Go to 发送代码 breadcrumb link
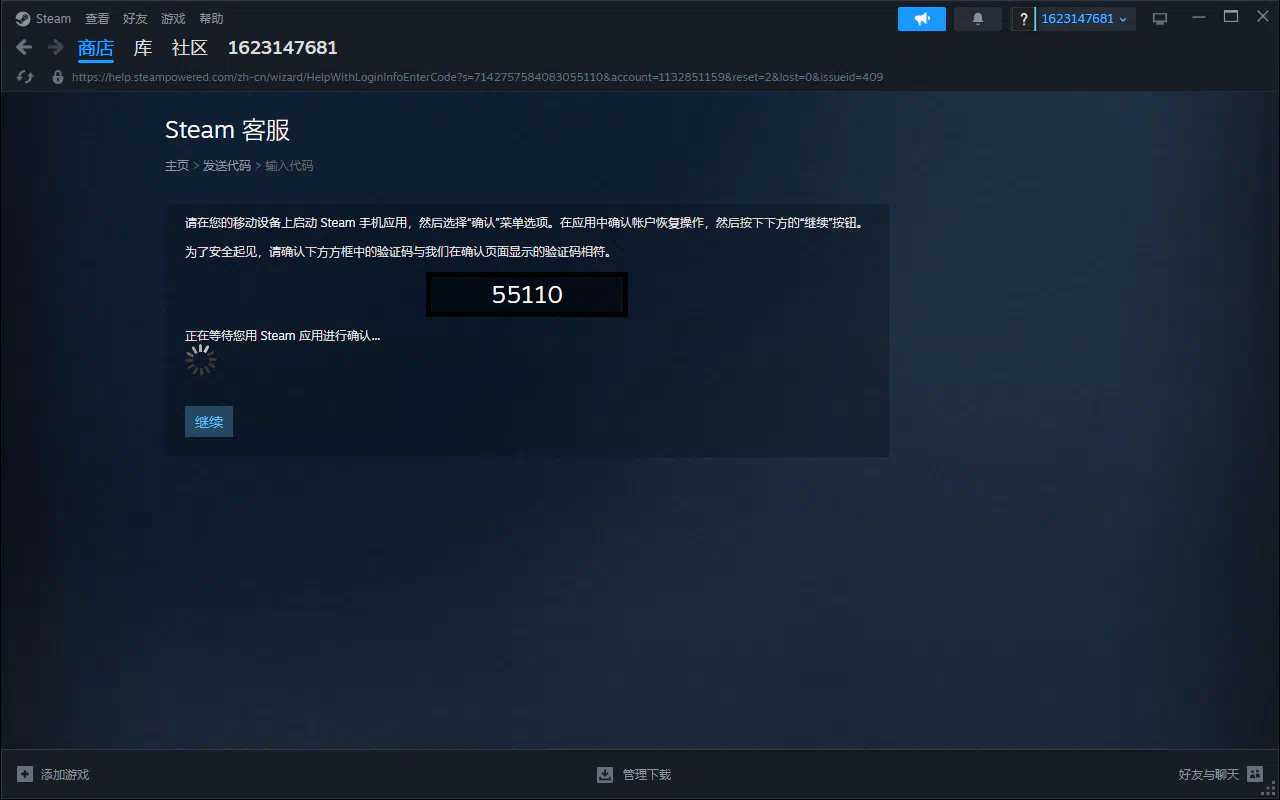 (x=227, y=166)
